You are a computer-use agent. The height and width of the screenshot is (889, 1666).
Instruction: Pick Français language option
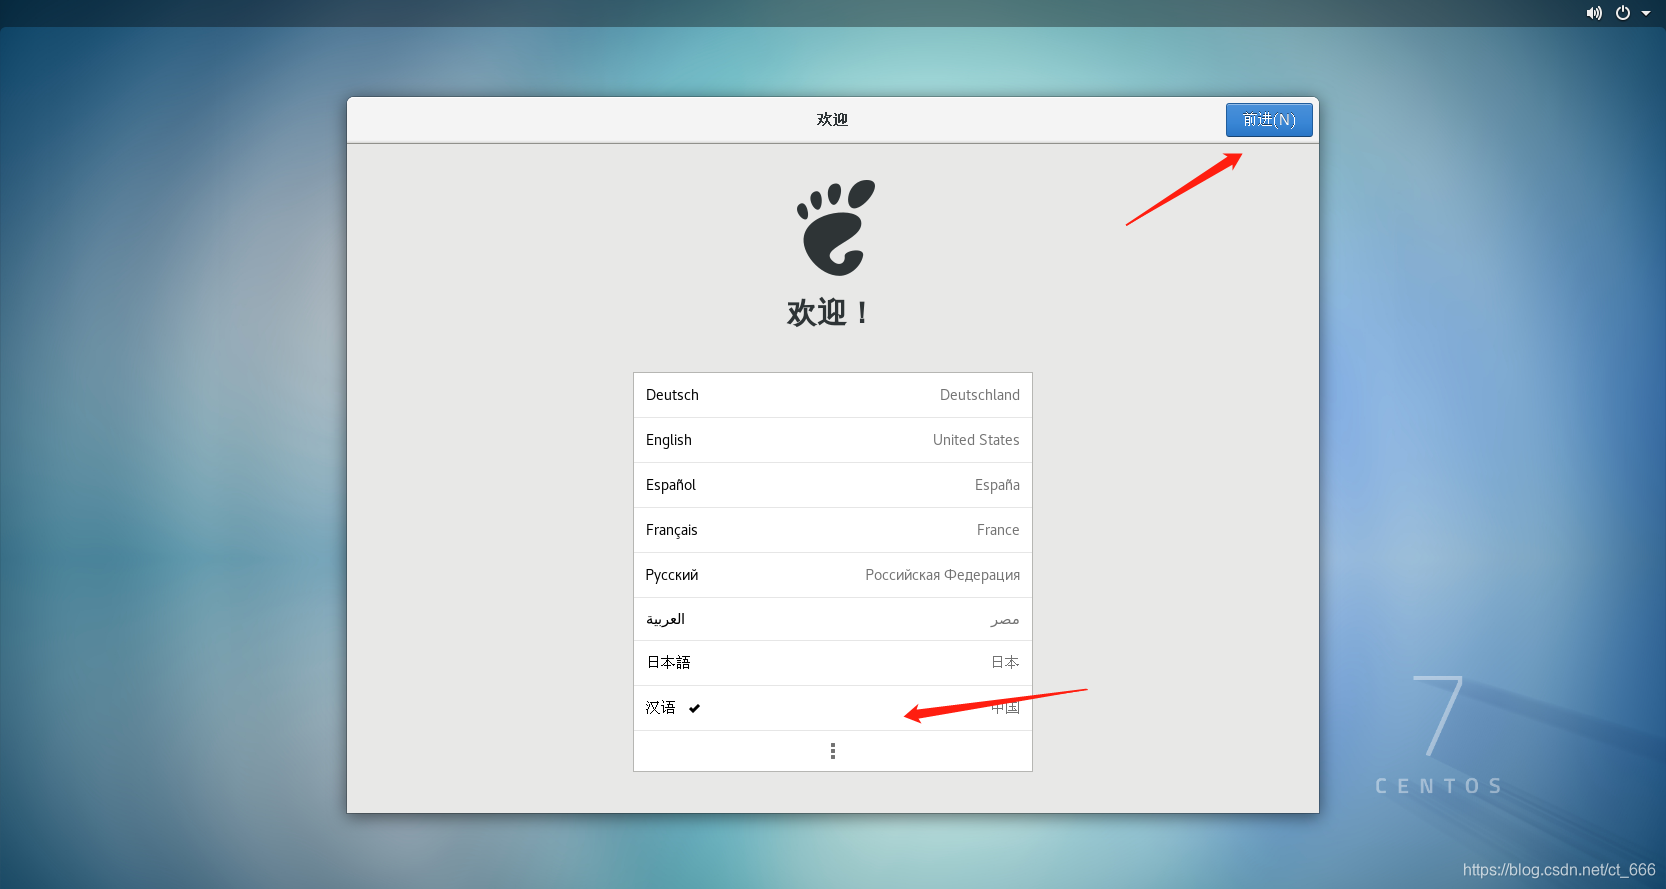tap(833, 530)
